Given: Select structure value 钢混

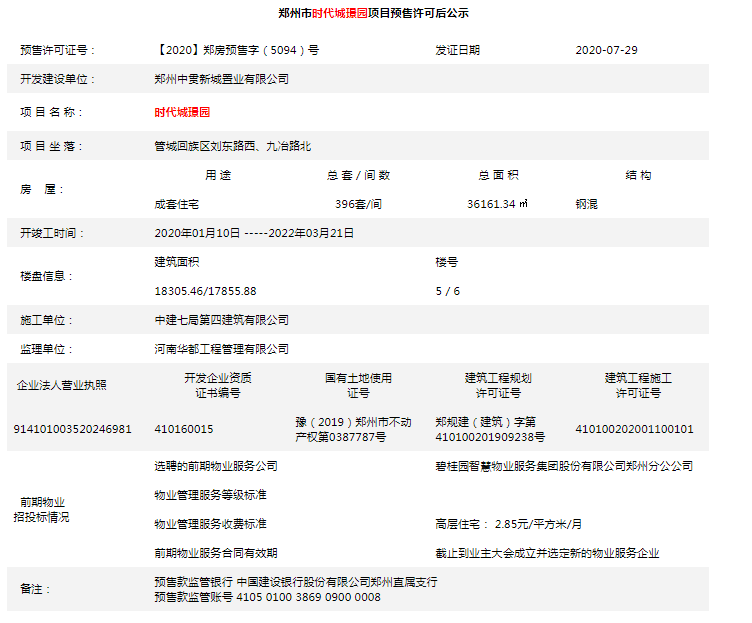Looking at the screenshot, I should pyautogui.click(x=587, y=204).
